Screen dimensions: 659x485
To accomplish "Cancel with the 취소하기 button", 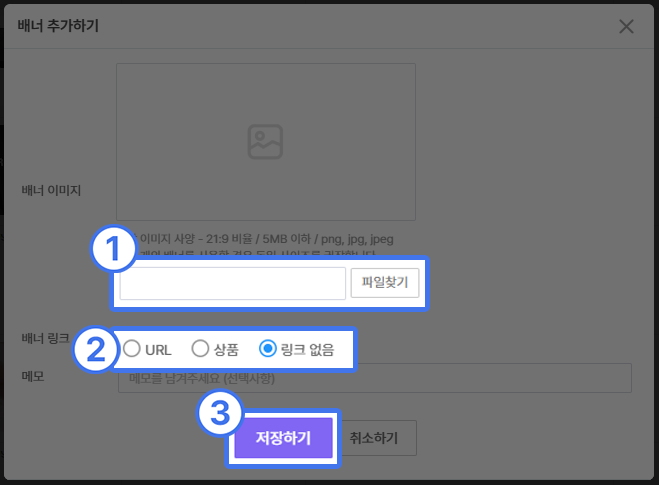I will click(374, 438).
